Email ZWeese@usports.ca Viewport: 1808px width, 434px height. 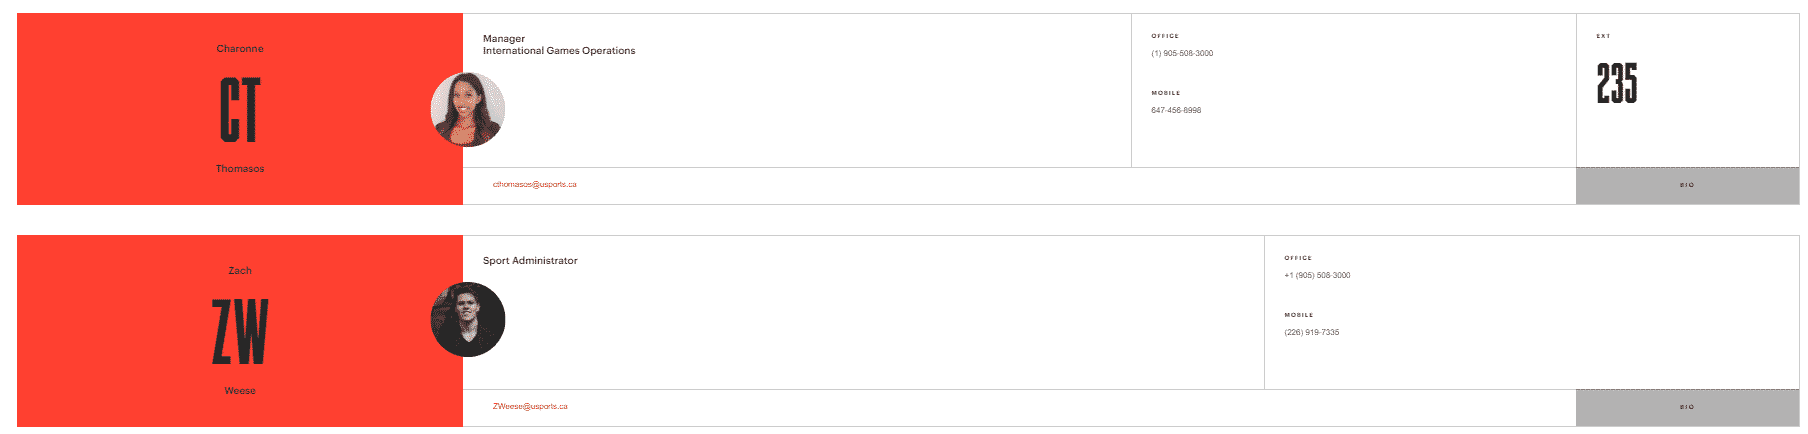point(530,407)
